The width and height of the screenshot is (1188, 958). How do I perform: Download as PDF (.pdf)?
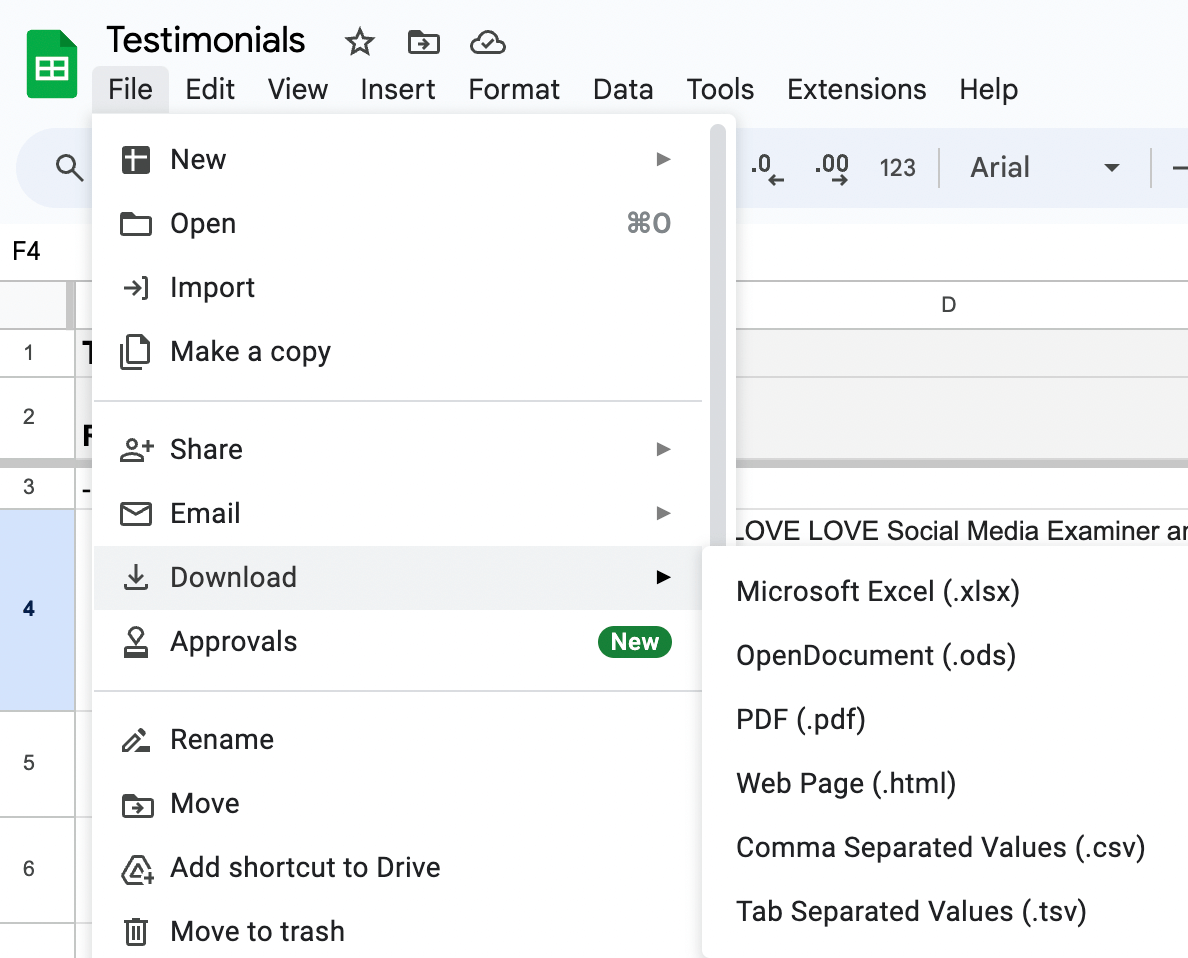[x=945, y=719]
